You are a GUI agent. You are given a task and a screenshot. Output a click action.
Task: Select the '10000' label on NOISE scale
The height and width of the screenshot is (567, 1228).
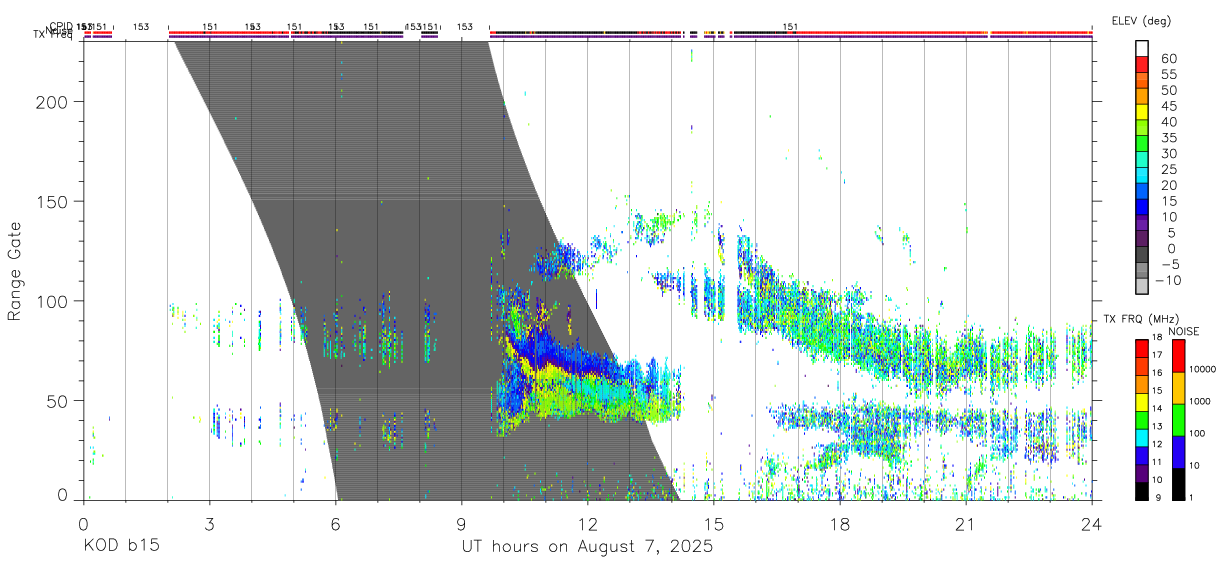[x=1203, y=369]
